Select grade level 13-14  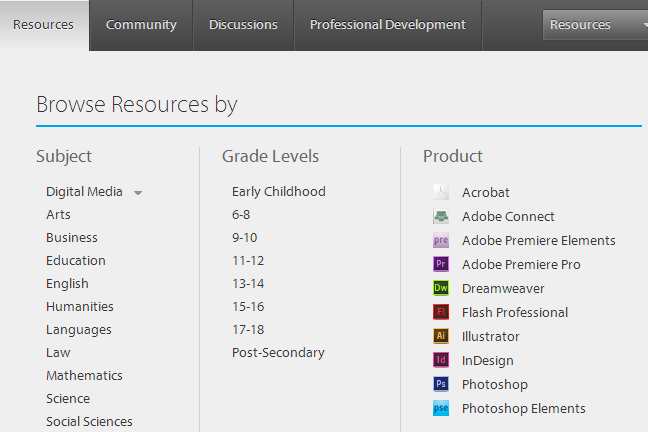click(x=248, y=284)
